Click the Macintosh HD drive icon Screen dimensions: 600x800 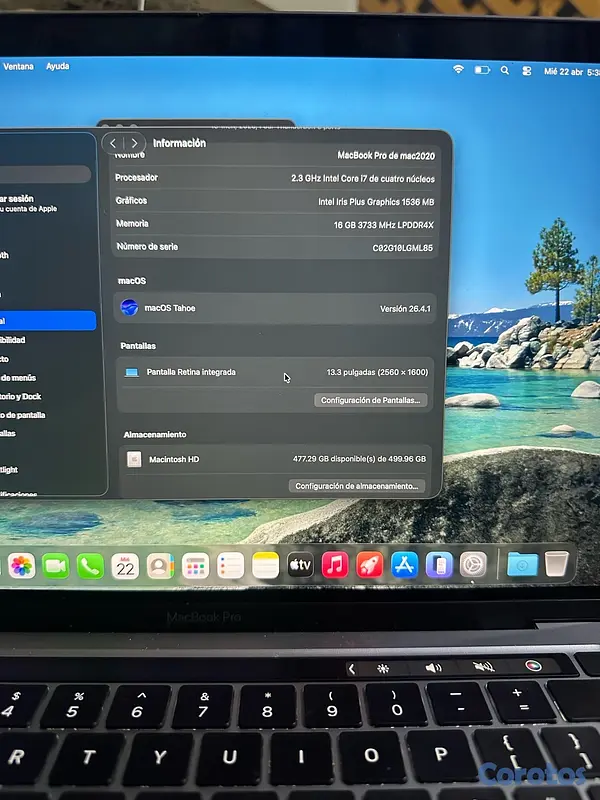tap(134, 459)
